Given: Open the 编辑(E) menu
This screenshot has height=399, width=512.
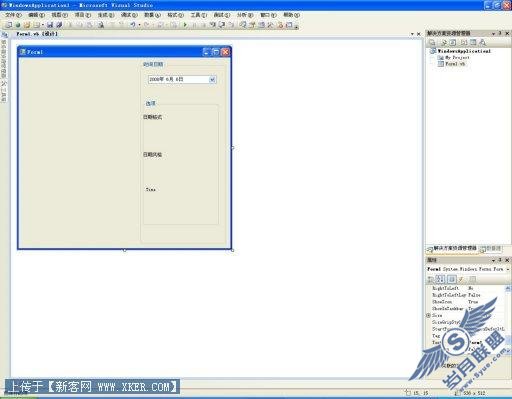Looking at the screenshot, I should pos(36,15).
